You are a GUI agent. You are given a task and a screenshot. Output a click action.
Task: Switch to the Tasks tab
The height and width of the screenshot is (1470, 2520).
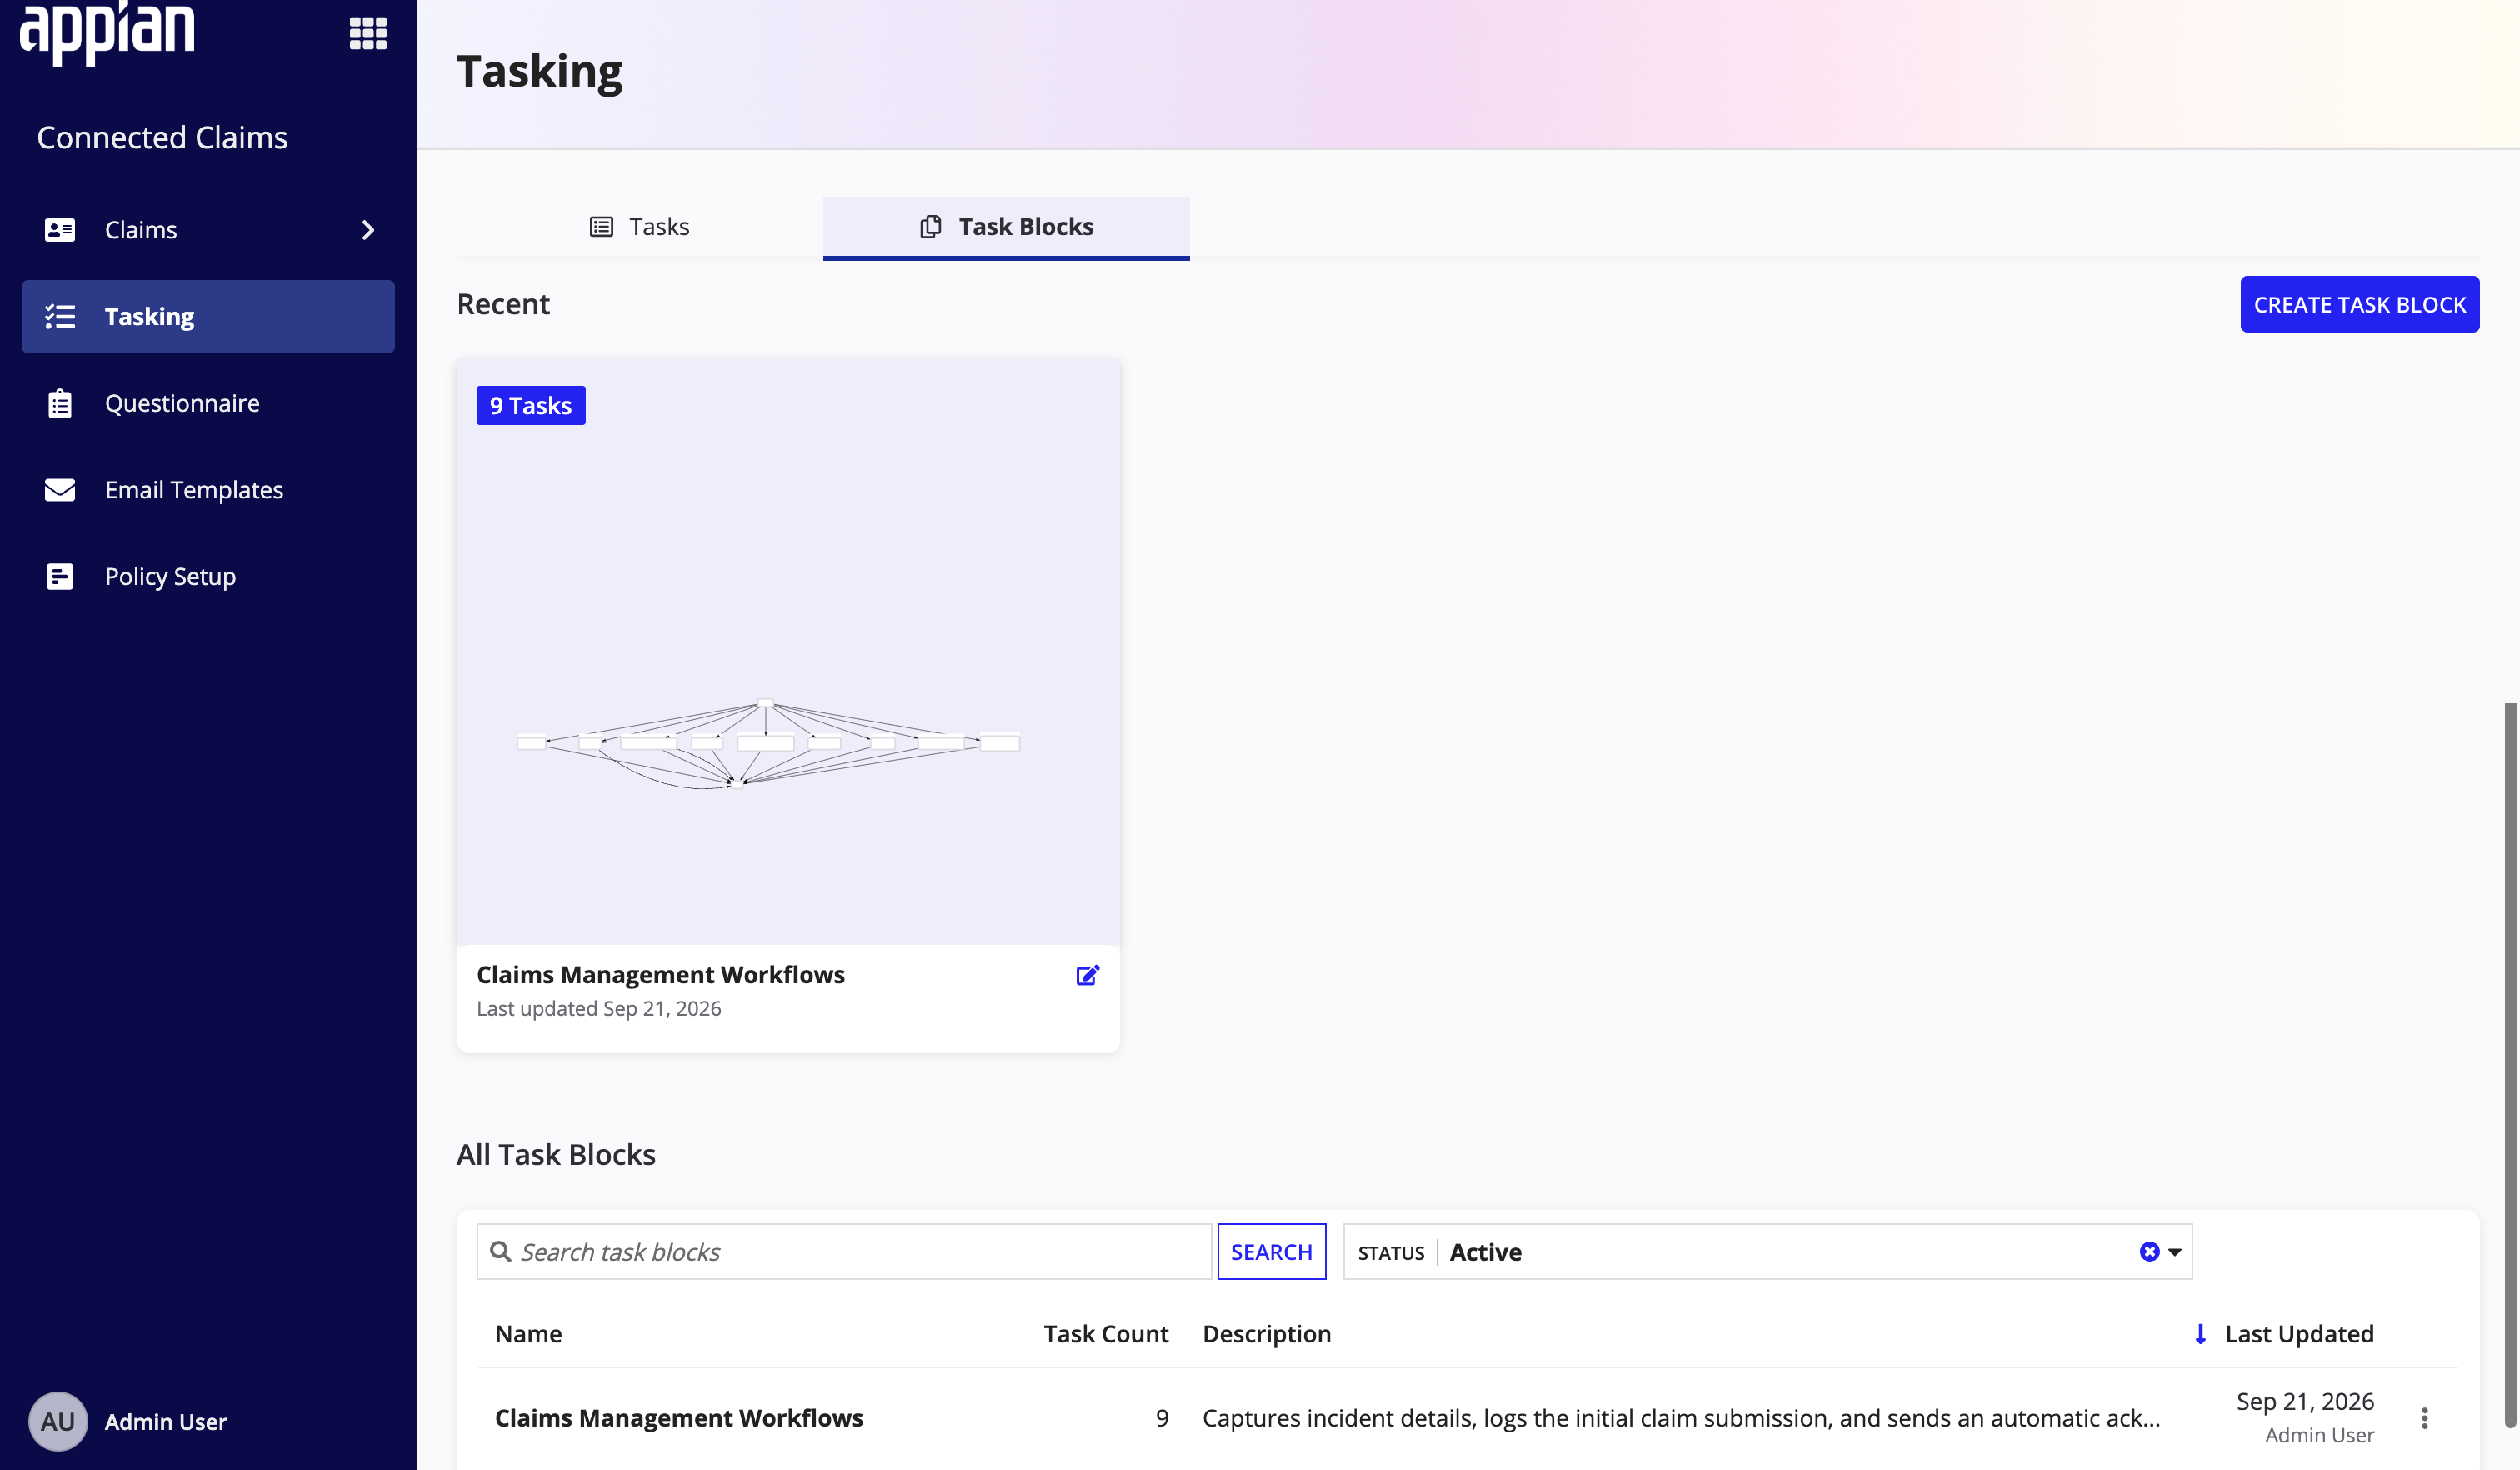[640, 227]
